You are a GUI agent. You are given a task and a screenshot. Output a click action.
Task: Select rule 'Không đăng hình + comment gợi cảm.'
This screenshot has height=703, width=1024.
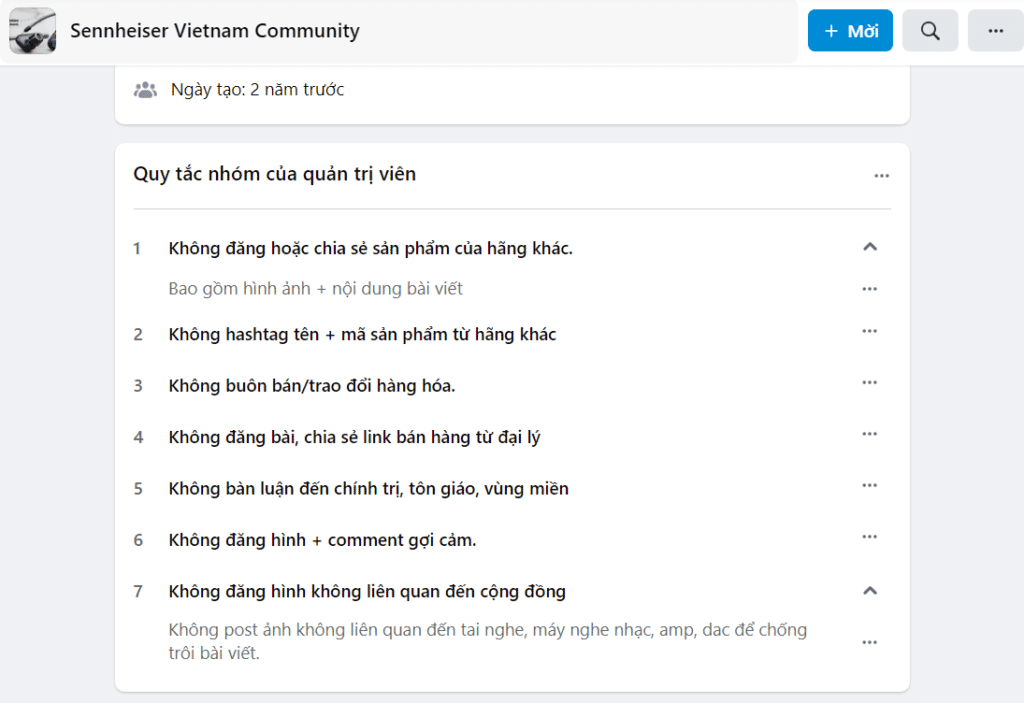(322, 540)
